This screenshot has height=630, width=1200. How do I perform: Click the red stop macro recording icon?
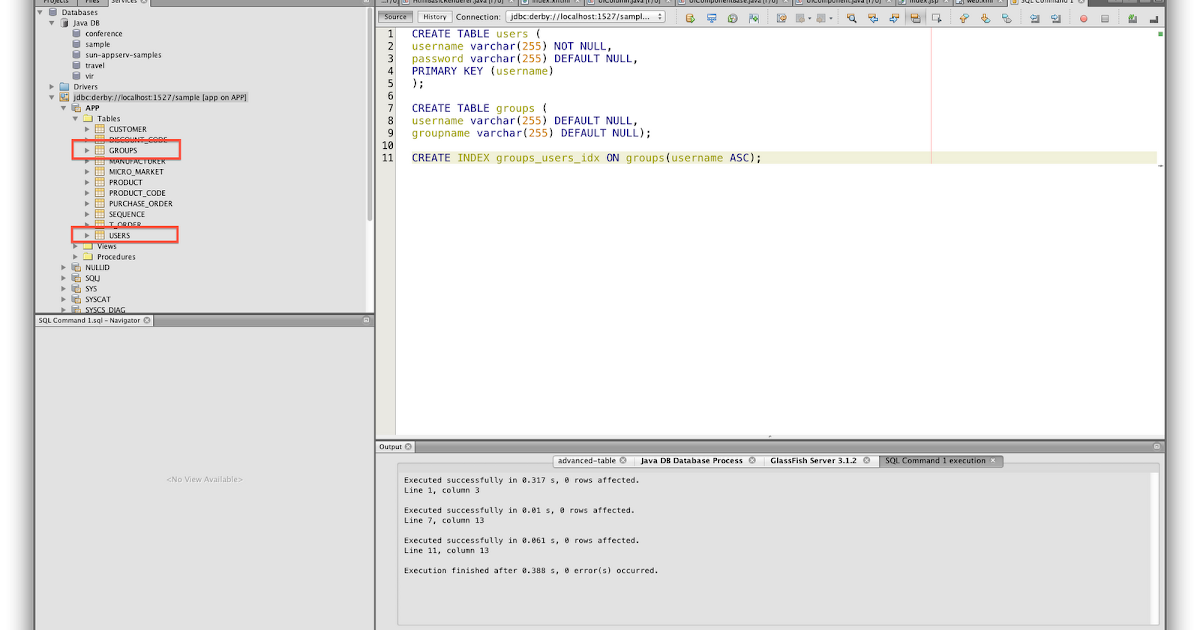[1083, 17]
